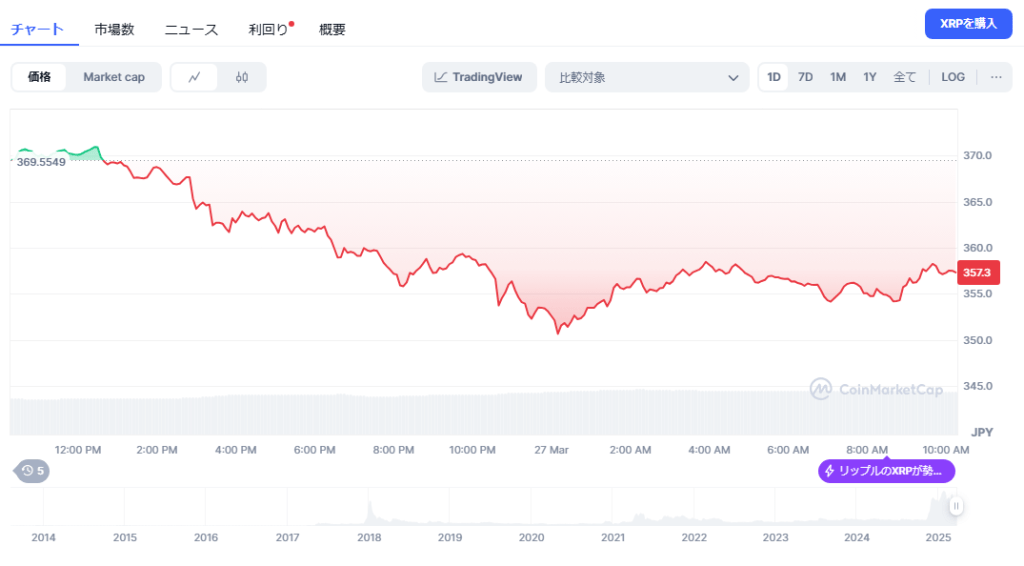Select the 価格 price toggle
Viewport: 1024px width, 566px height.
40,77
